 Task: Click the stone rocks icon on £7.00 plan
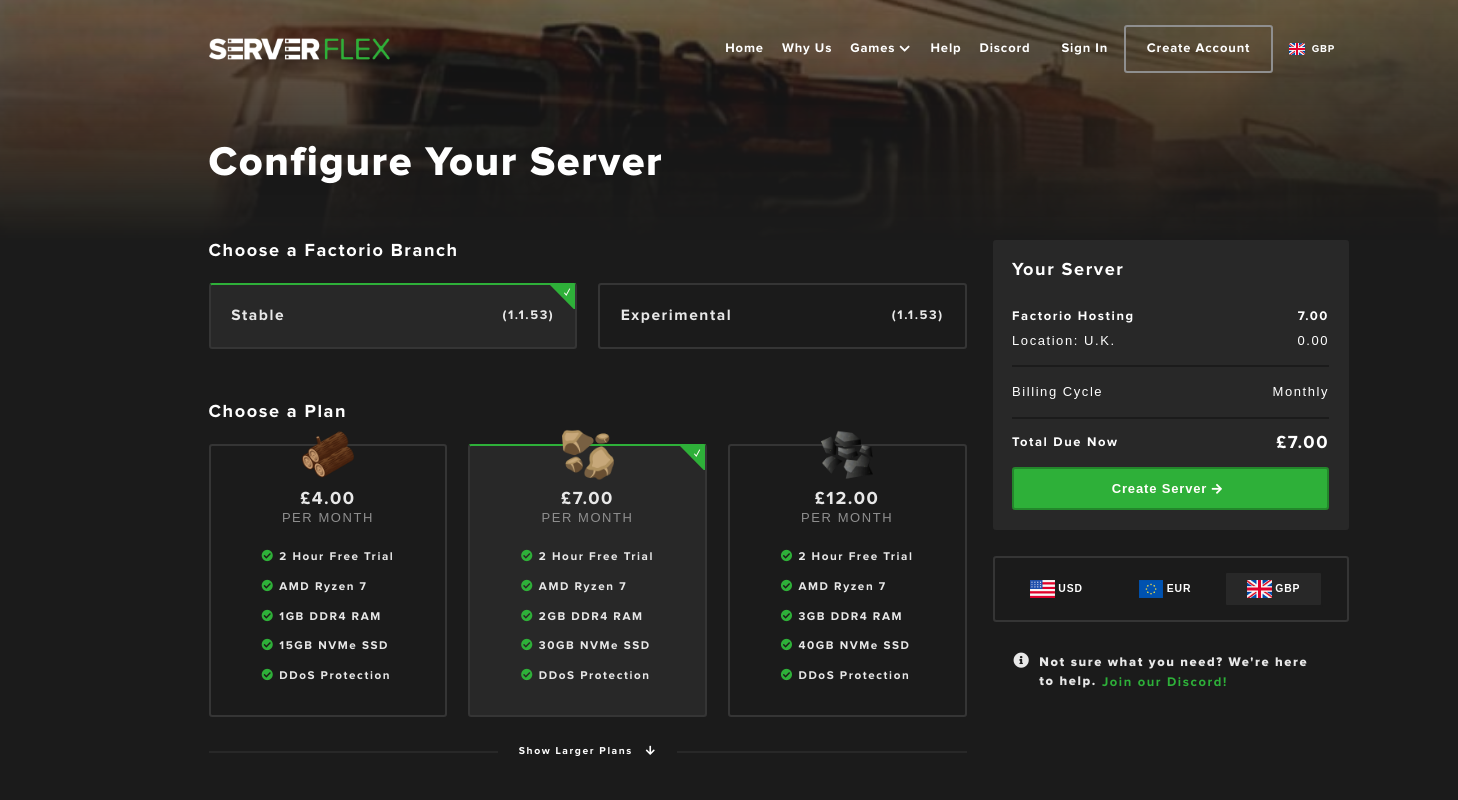click(x=587, y=454)
